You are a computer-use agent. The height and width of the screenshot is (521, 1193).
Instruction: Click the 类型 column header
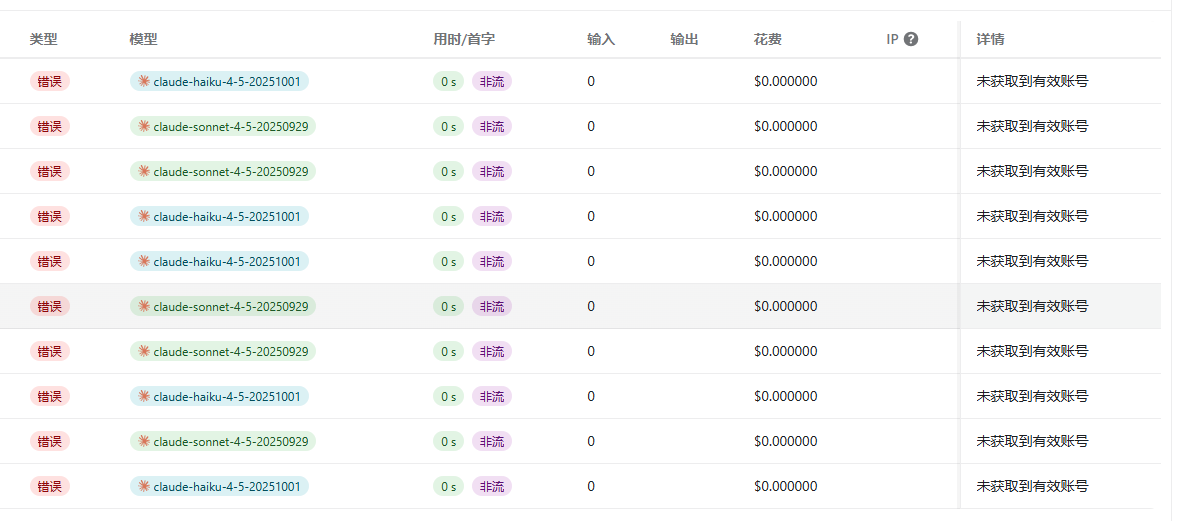click(x=44, y=40)
